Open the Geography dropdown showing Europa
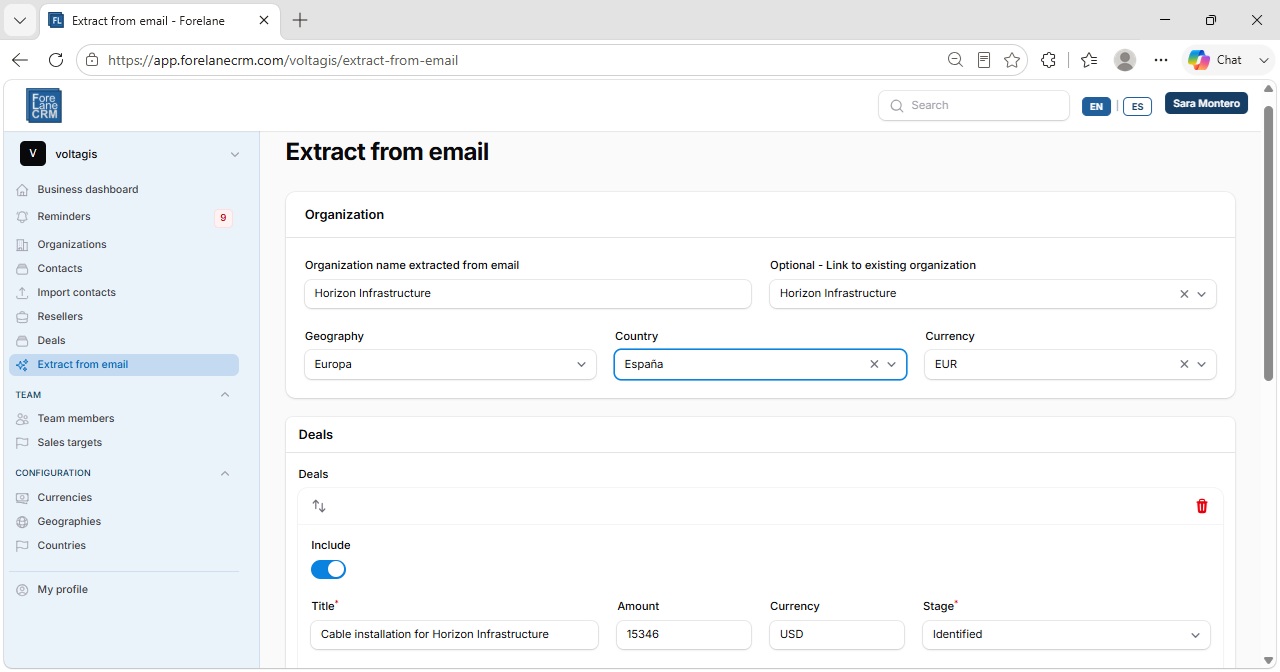 [x=450, y=364]
